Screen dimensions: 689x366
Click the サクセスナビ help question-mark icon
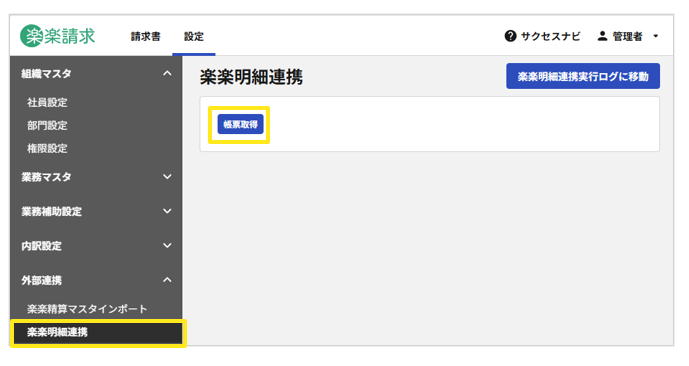point(510,36)
